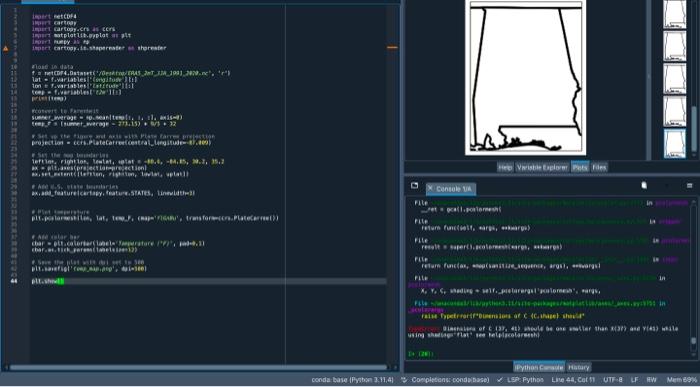Image resolution: width=700 pixels, height=387 pixels.
Task: Switch to the Variable Explorer tab
Action: [542, 167]
